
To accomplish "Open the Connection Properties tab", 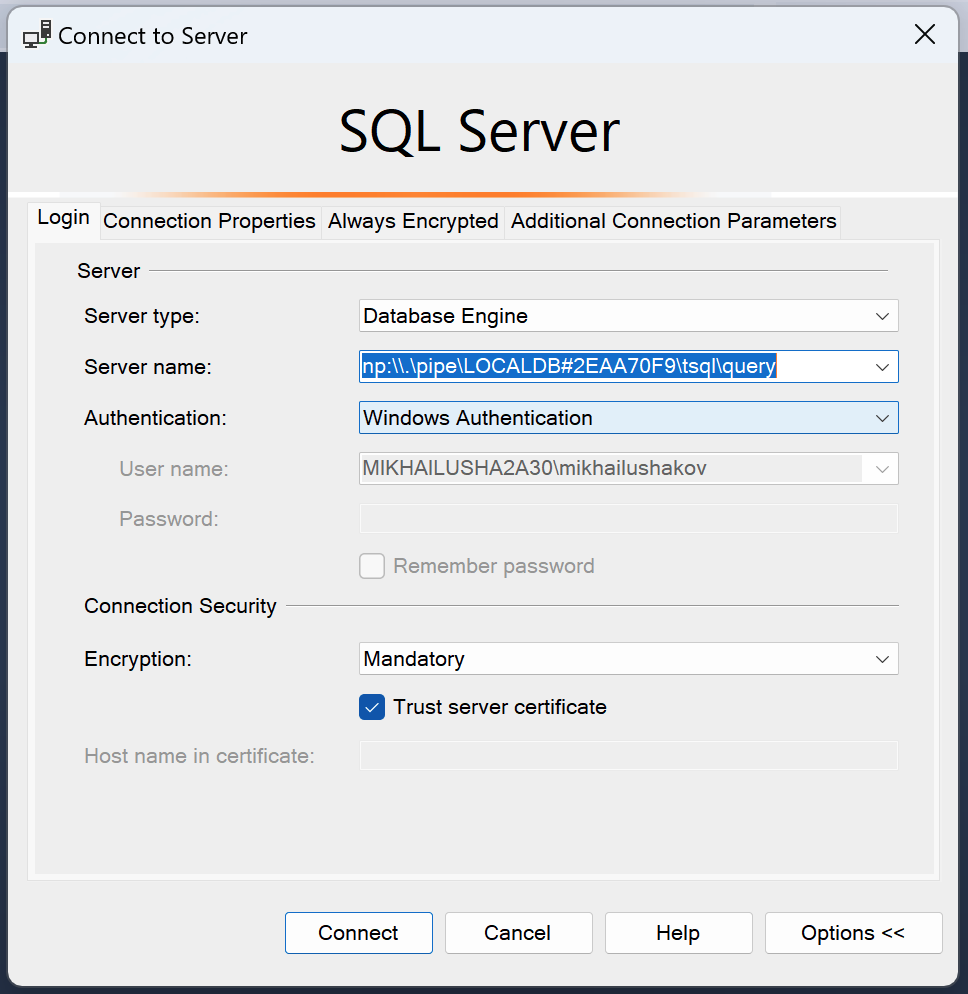I will pos(209,221).
